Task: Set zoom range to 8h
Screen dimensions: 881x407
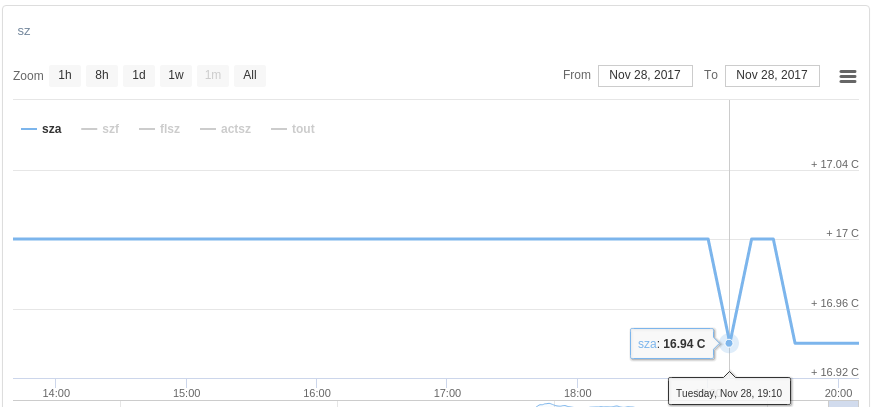Action: (102, 75)
